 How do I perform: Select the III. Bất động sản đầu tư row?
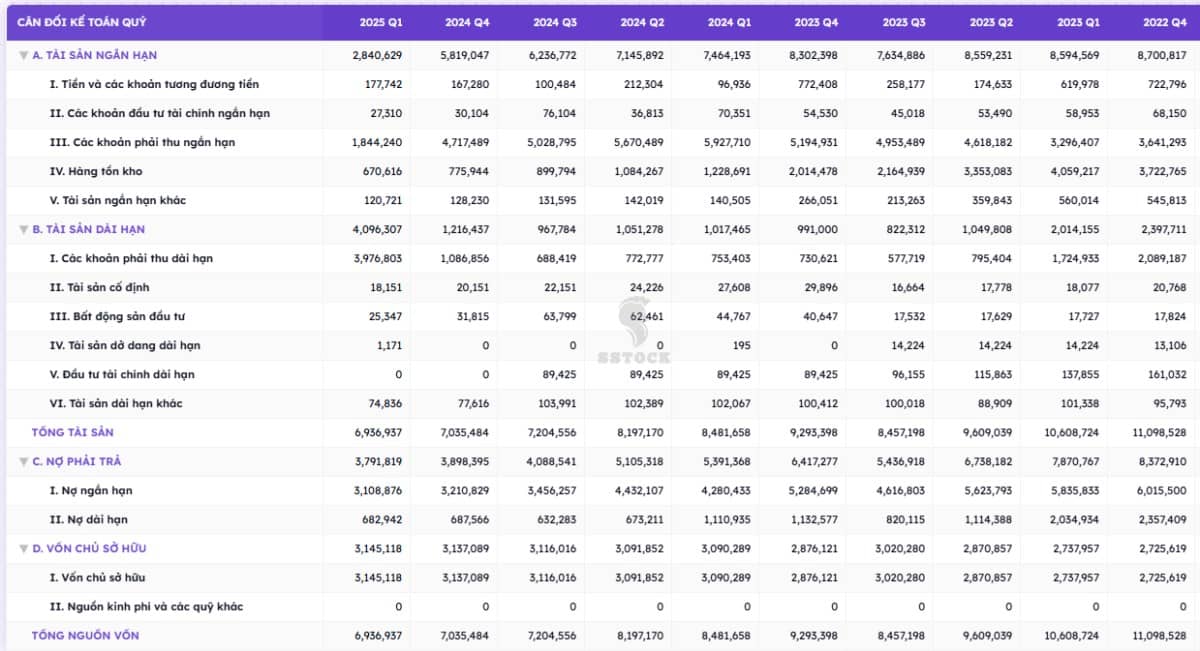117,317
